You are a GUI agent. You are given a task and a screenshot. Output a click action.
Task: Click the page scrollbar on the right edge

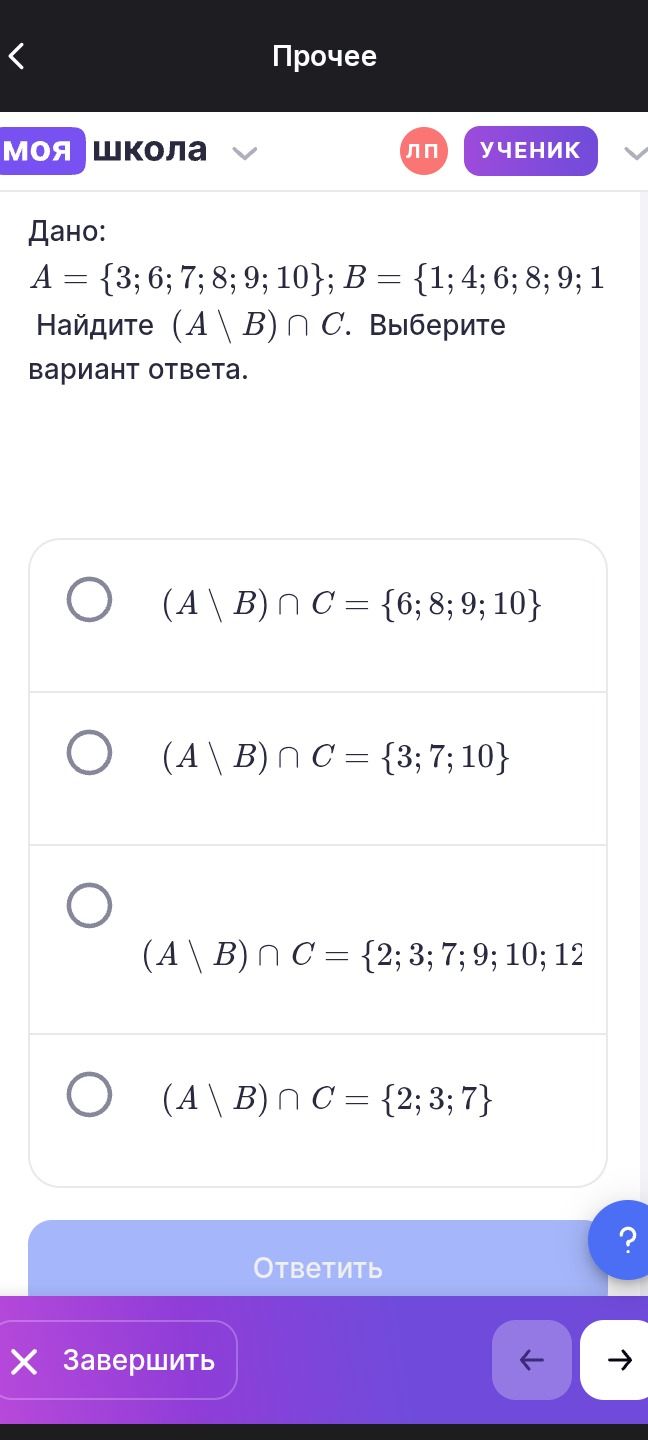(x=644, y=700)
